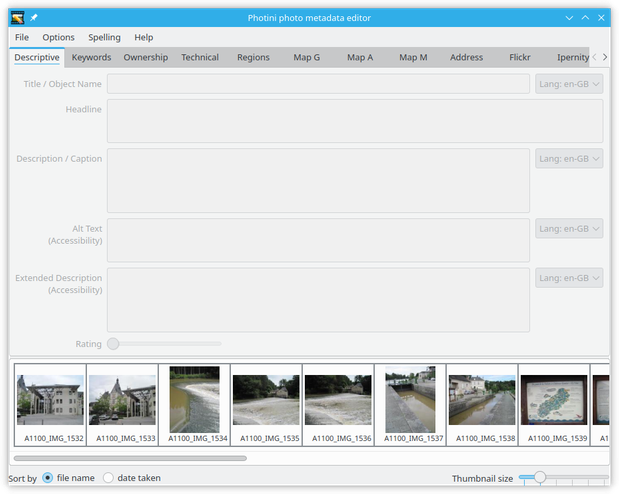
Task: Click the Photini app icon in title bar
Action: click(x=18, y=18)
